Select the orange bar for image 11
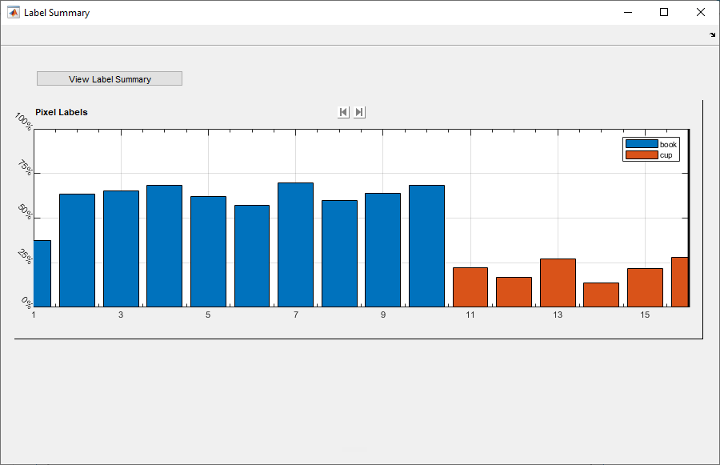The width and height of the screenshot is (720, 465). pos(470,287)
